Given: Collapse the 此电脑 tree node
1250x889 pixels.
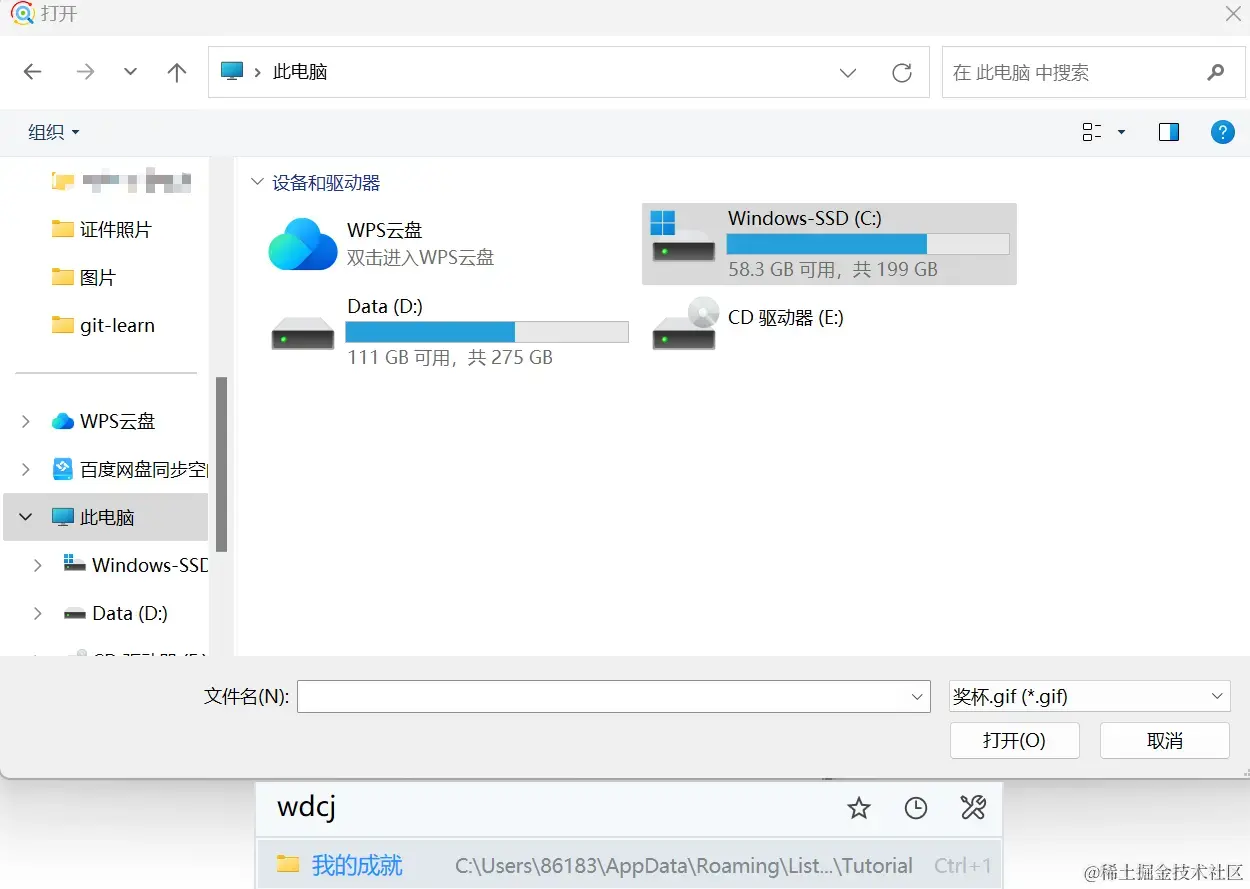Looking at the screenshot, I should (26, 517).
